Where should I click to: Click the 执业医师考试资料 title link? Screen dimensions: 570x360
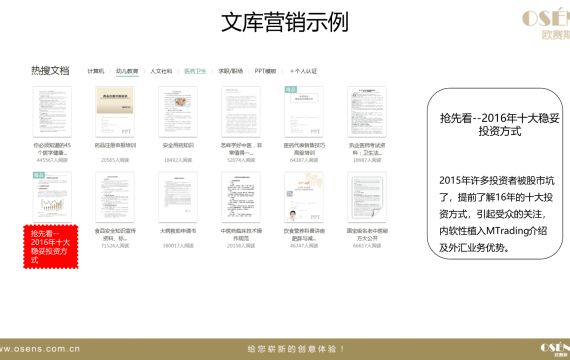[367, 149]
